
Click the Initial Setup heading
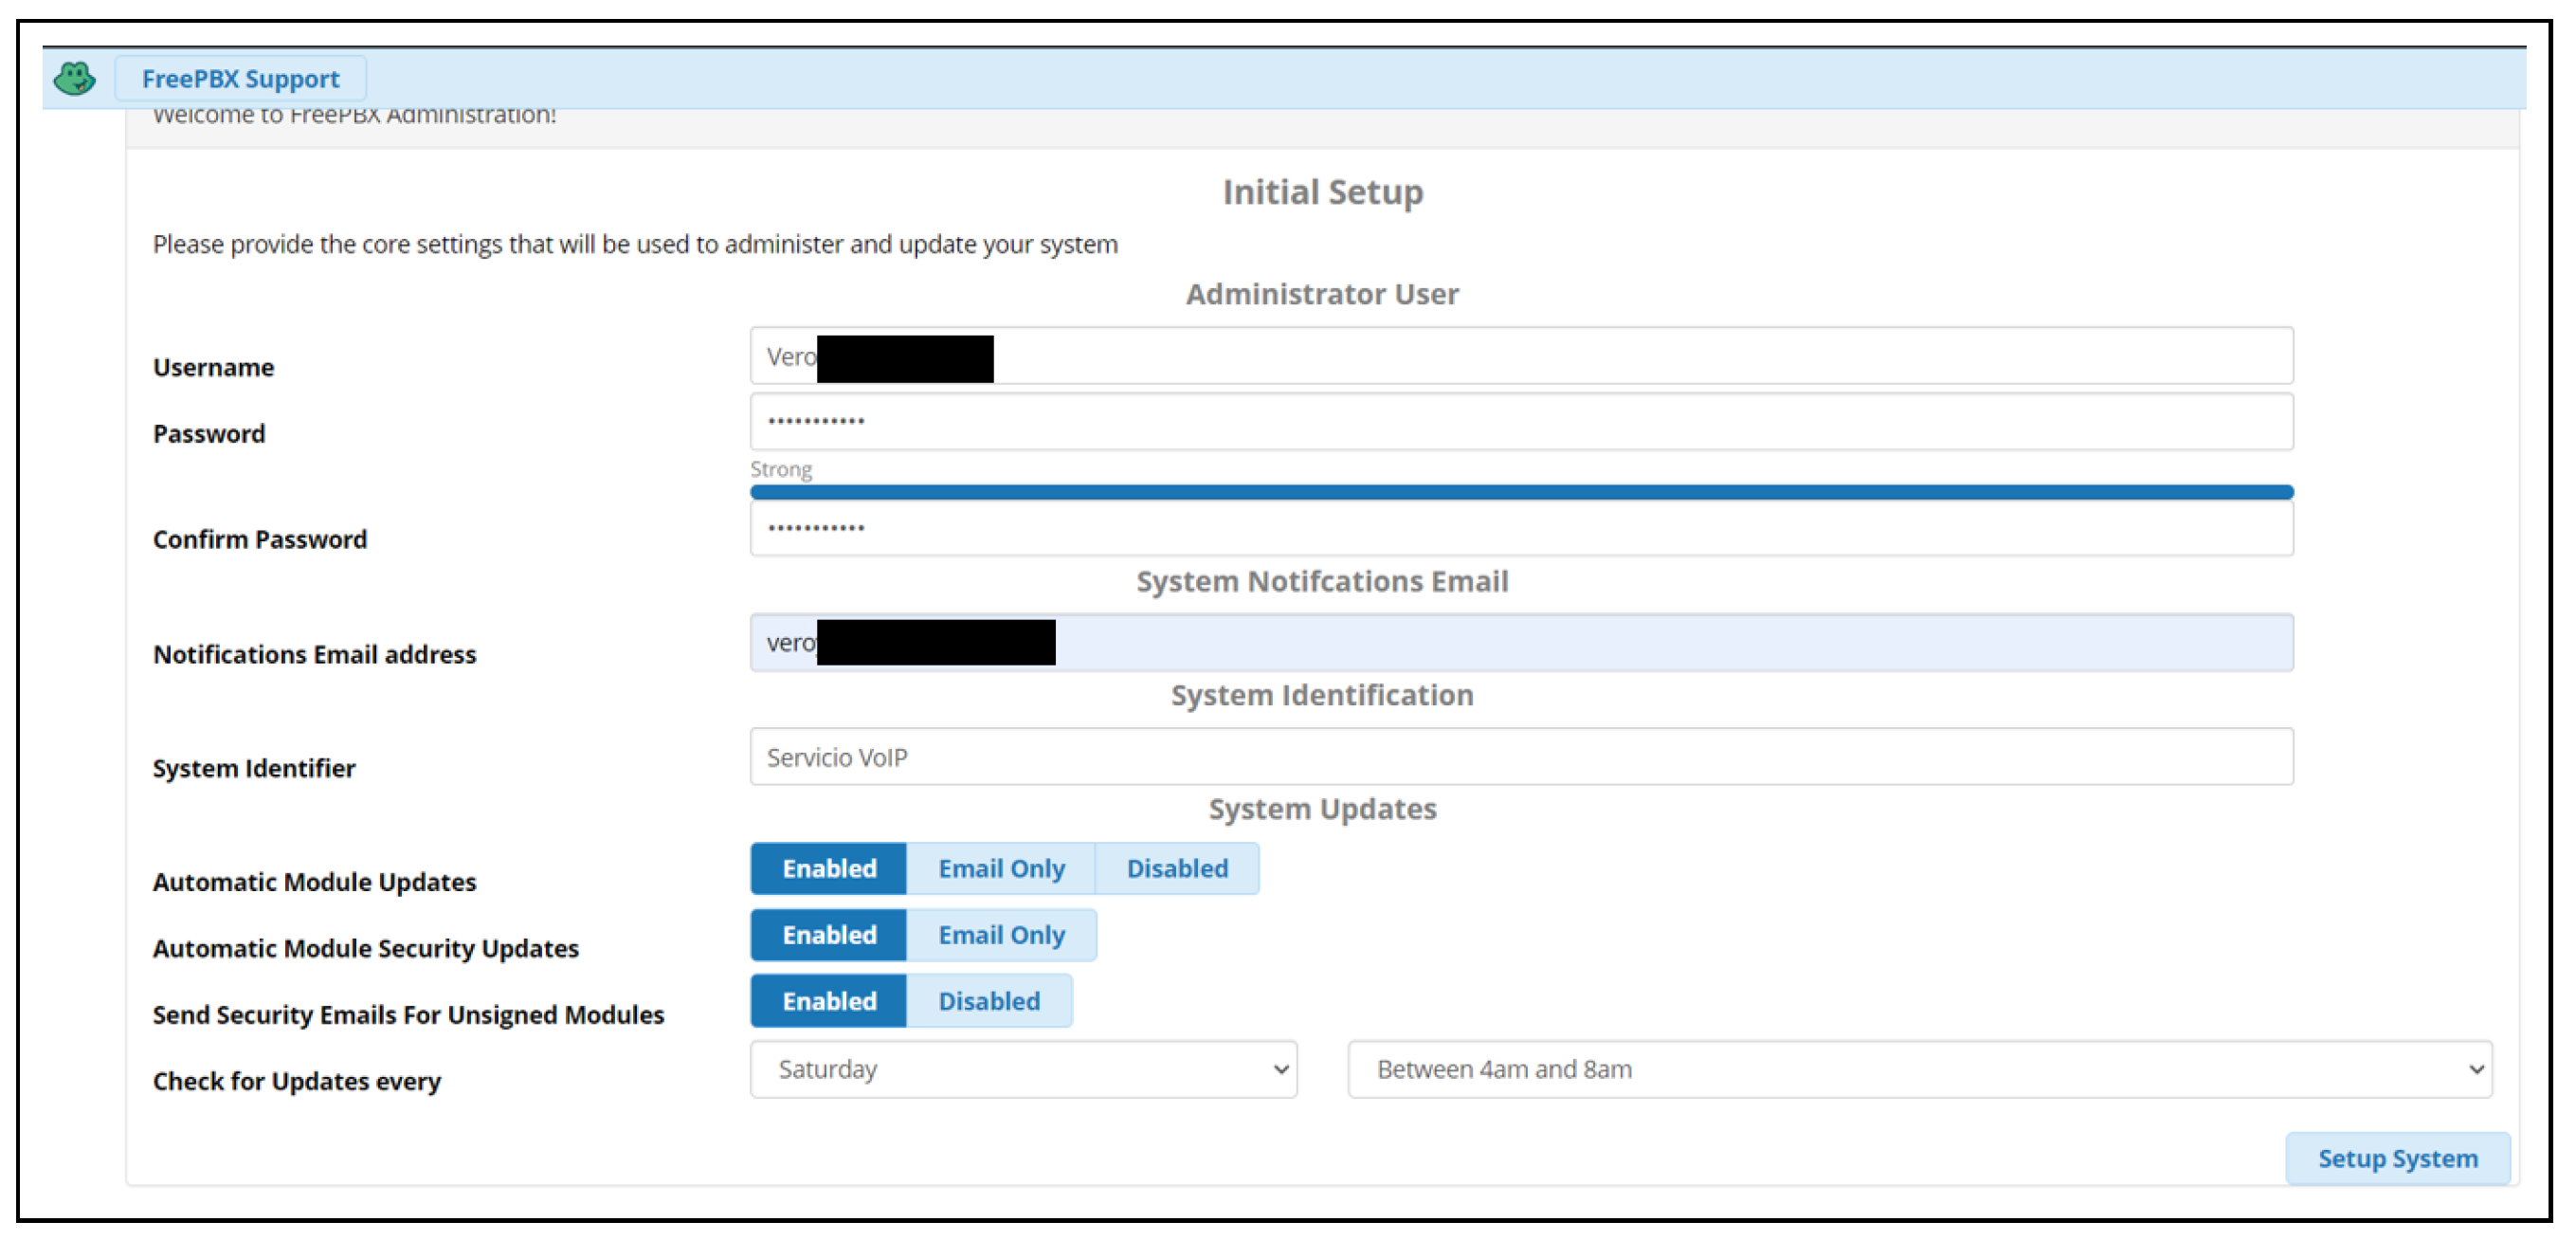tap(1322, 192)
